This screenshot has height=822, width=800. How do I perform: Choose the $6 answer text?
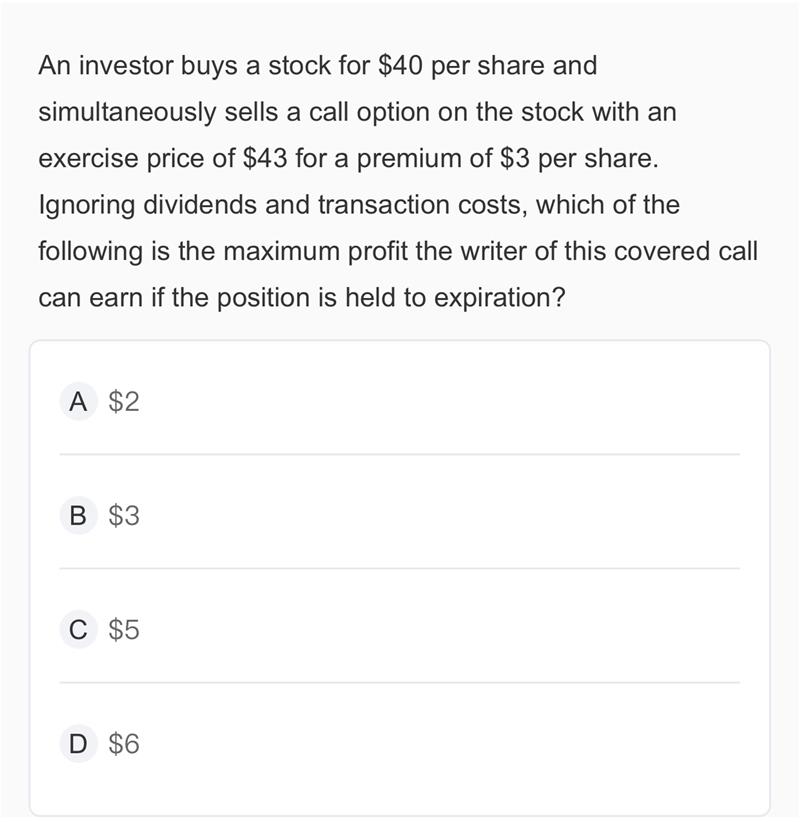[124, 744]
